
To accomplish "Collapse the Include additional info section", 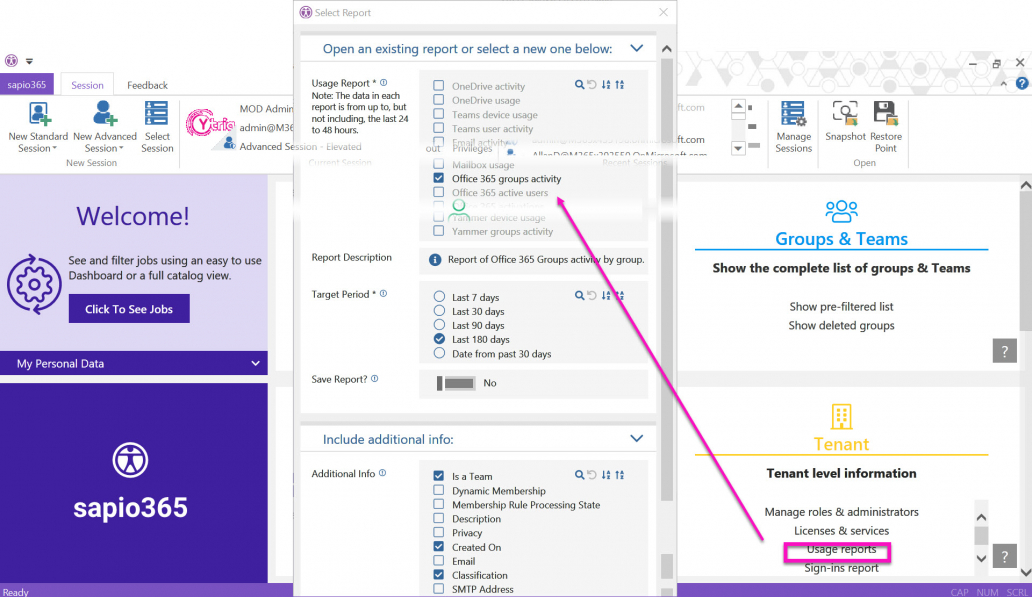I will click(x=636, y=438).
